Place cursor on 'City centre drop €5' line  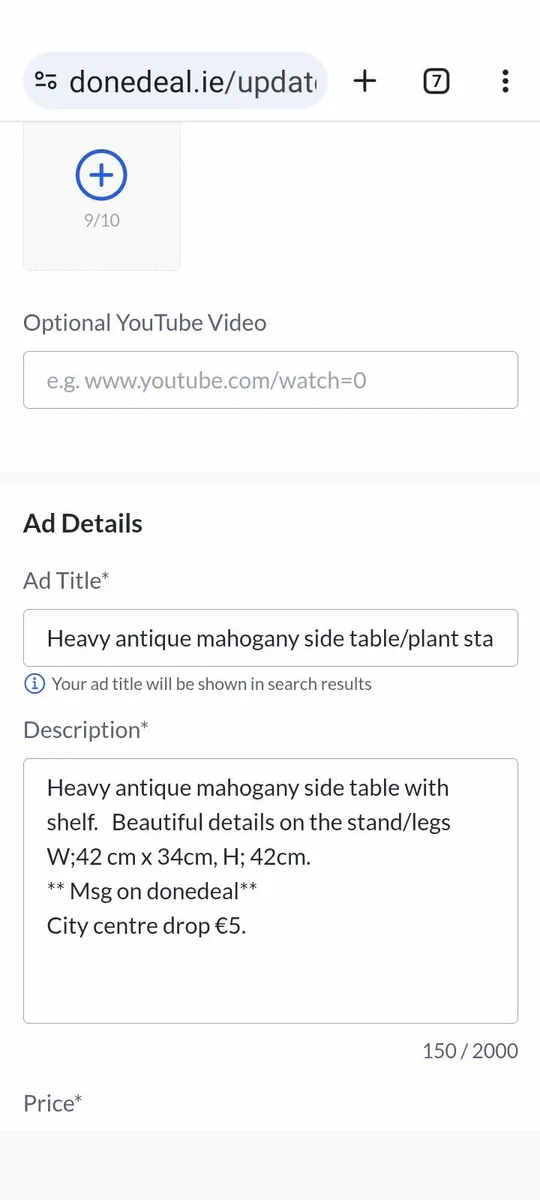[x=146, y=926]
